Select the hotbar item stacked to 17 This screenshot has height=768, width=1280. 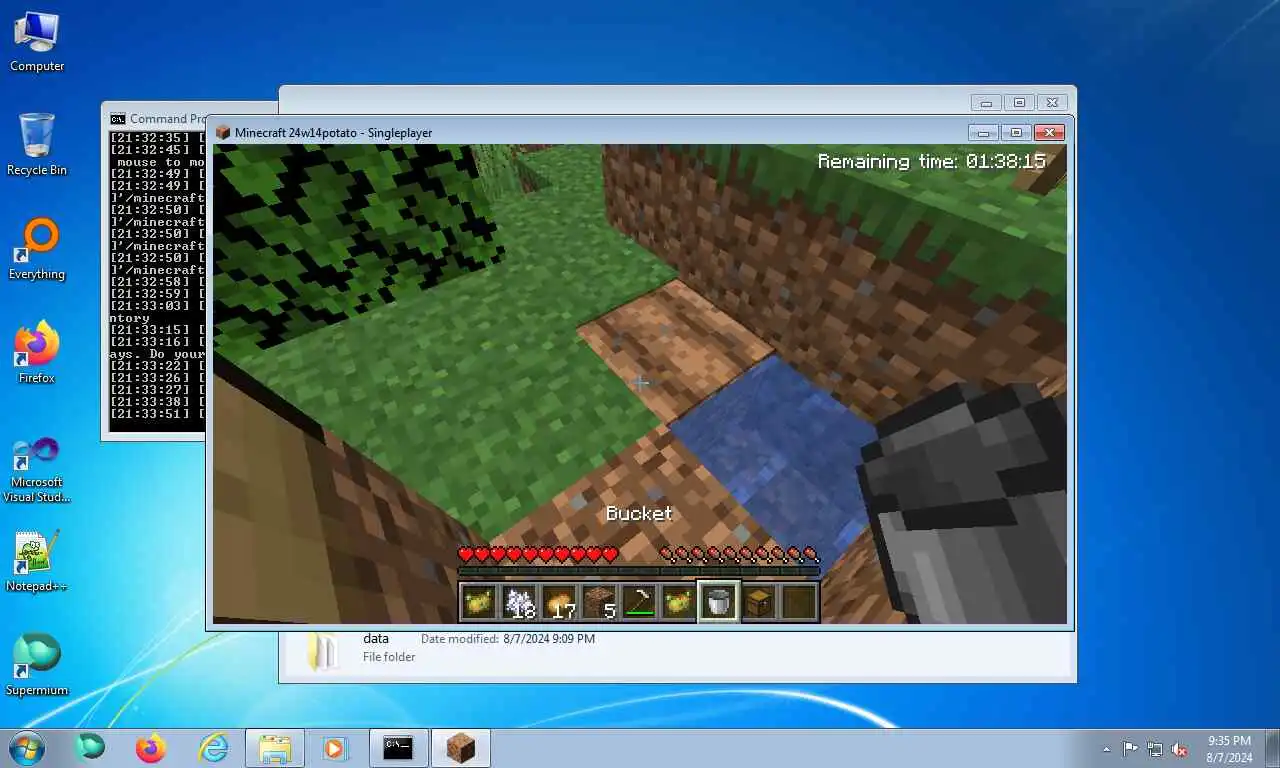[559, 602]
